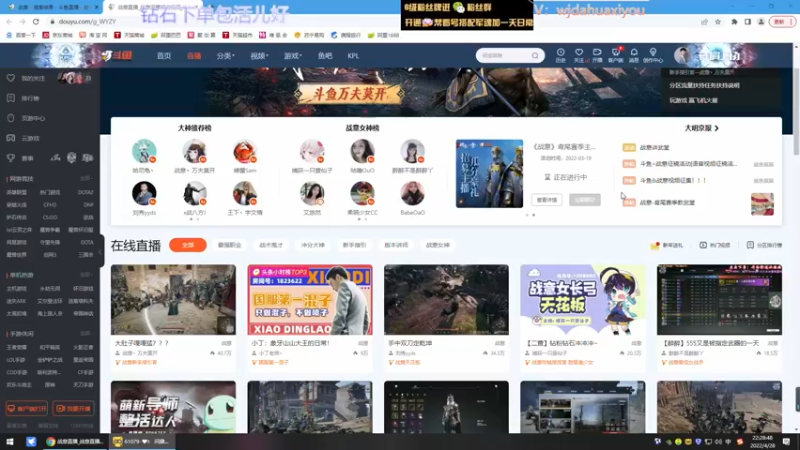Open the 国服第一混子 stream thumbnail

310,299
